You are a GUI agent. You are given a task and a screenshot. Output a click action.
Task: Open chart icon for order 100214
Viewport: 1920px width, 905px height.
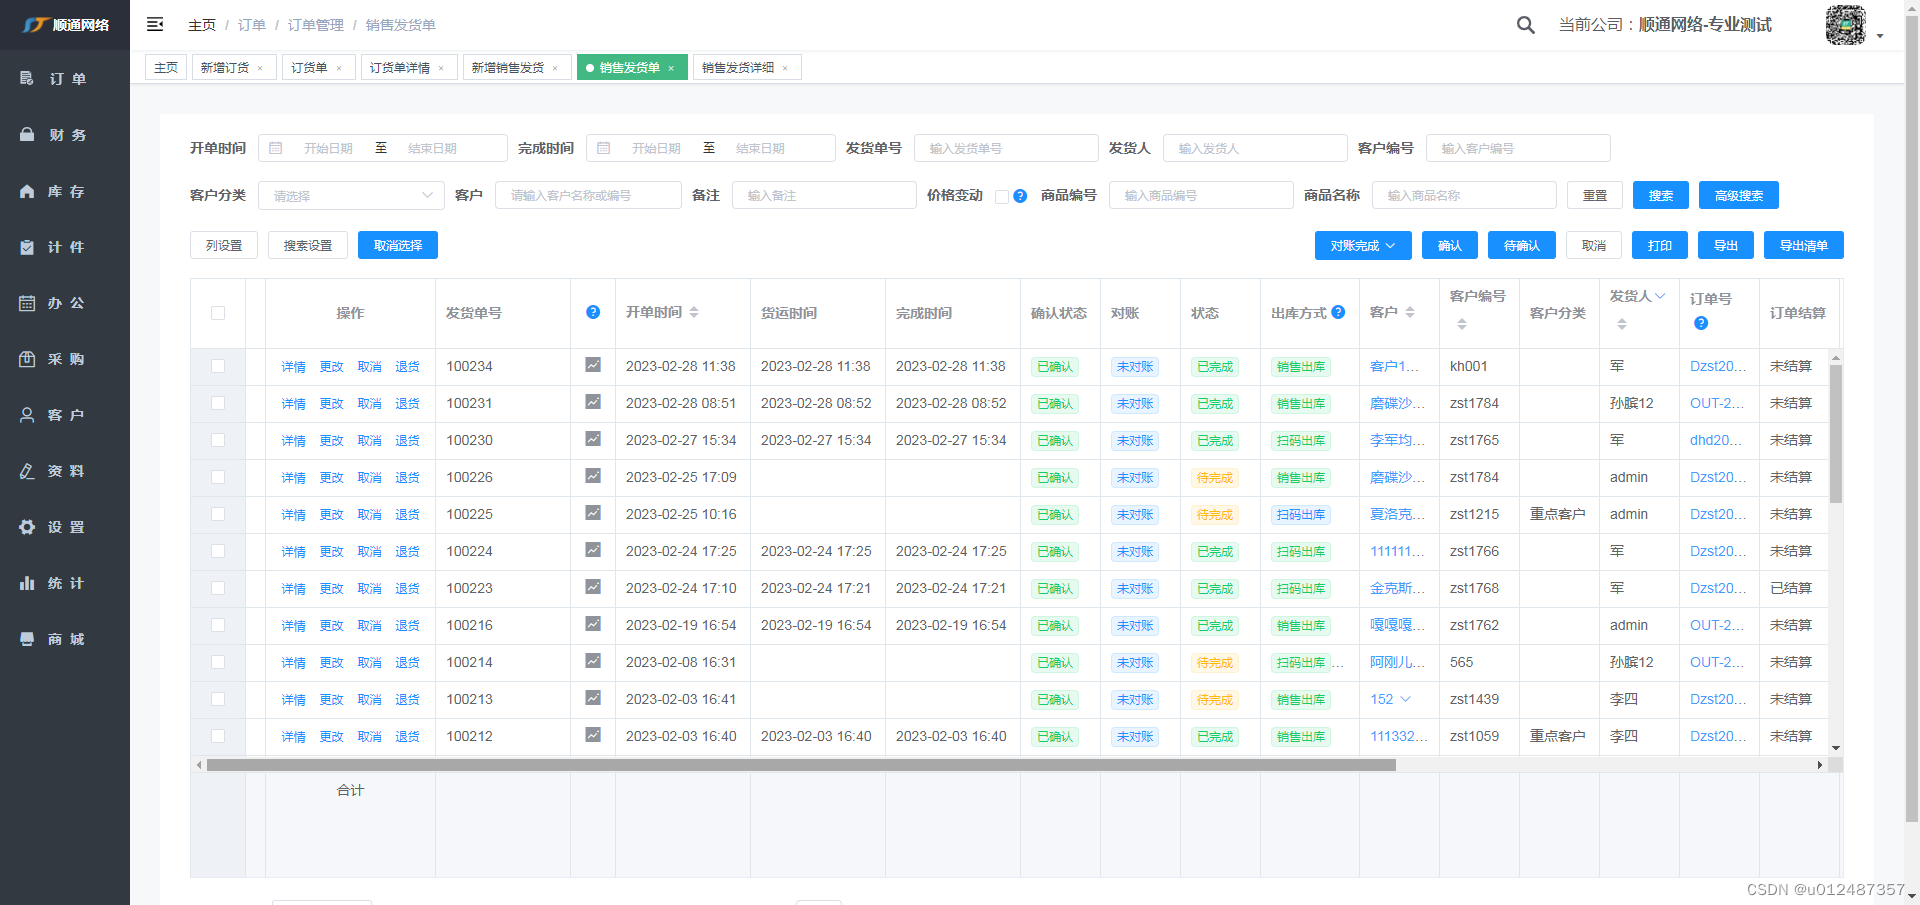(x=593, y=661)
